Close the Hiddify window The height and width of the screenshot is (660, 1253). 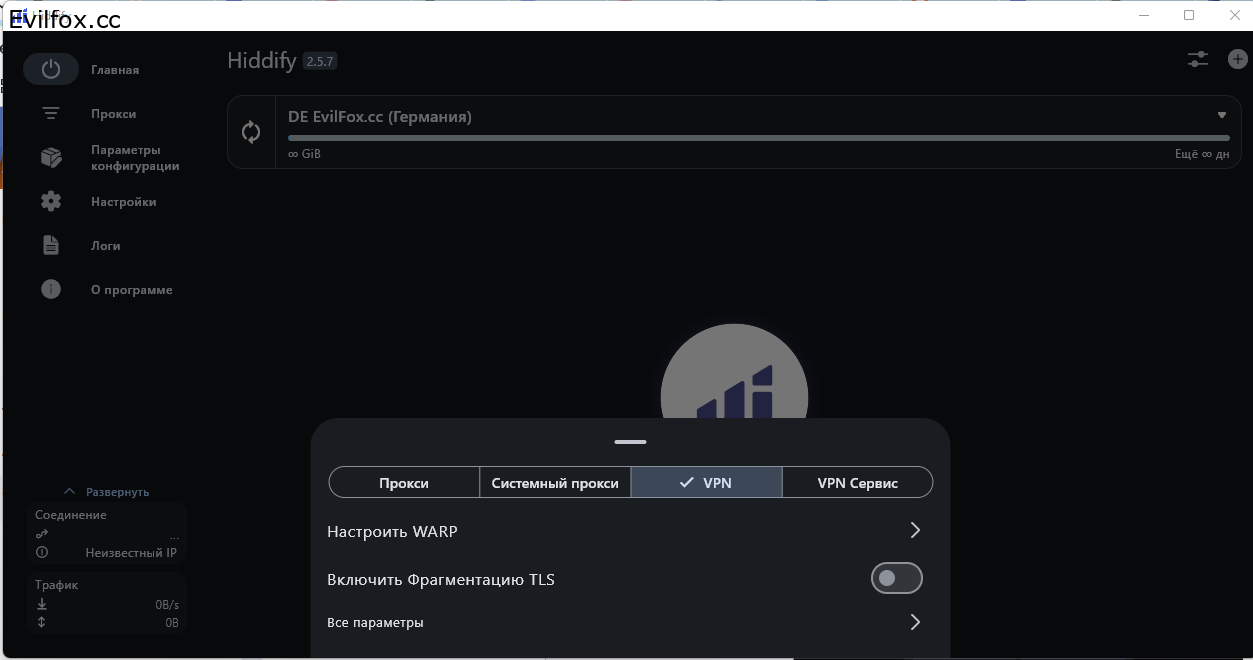click(1233, 15)
